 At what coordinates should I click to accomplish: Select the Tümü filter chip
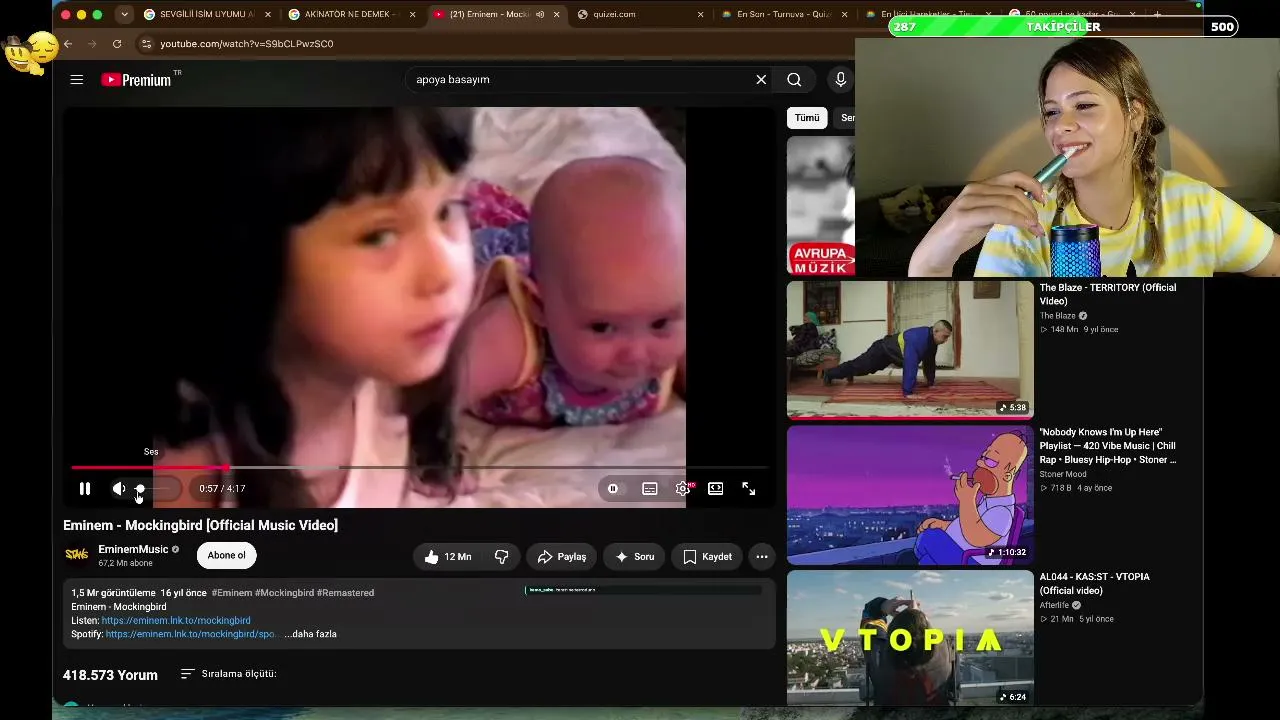coord(807,118)
